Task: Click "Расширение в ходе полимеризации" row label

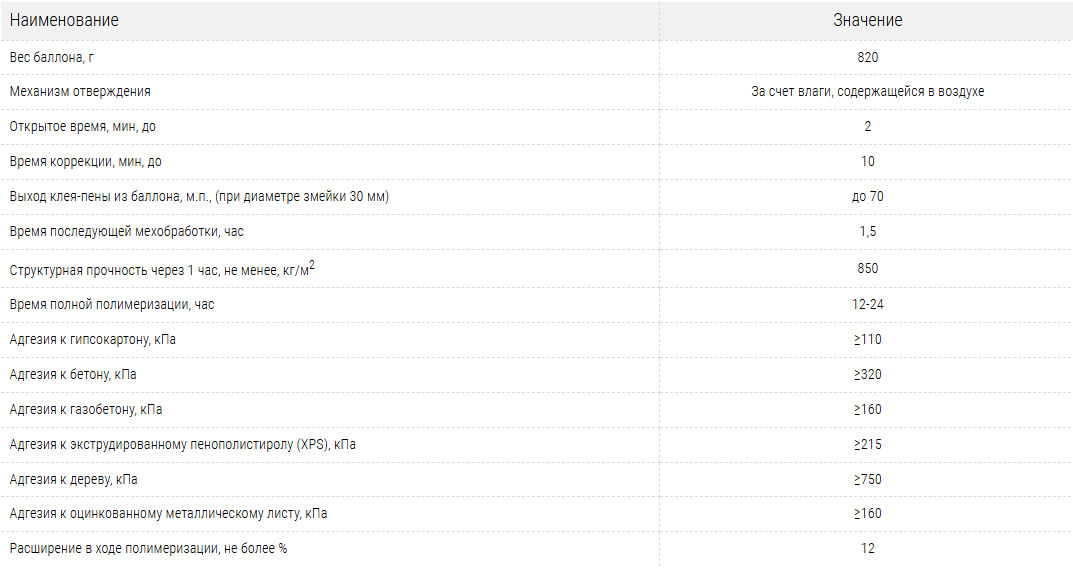Action: click(x=148, y=548)
